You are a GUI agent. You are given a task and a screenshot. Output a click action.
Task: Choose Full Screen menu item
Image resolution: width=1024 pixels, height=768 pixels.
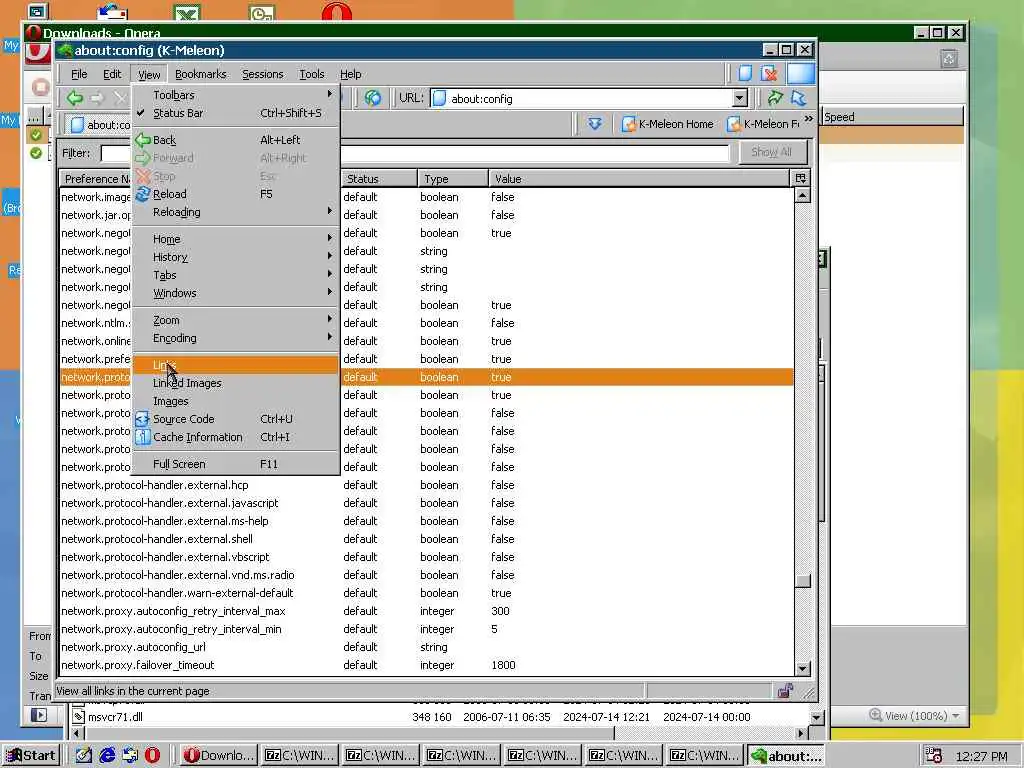pos(235,464)
